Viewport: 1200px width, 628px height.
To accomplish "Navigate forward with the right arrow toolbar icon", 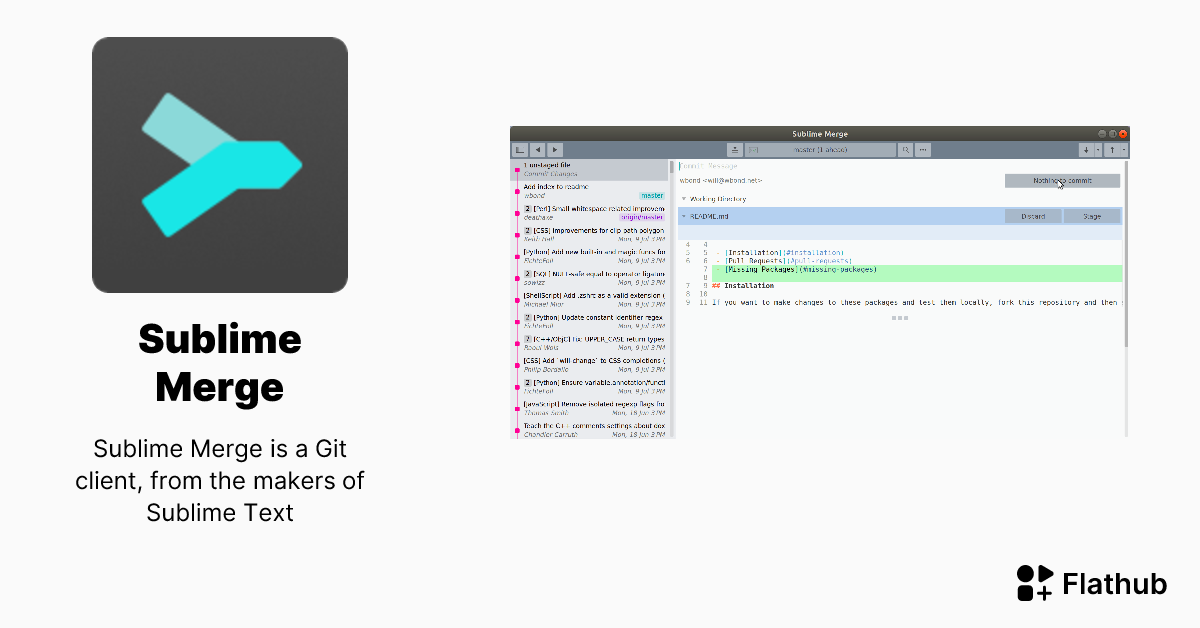I will [555, 149].
